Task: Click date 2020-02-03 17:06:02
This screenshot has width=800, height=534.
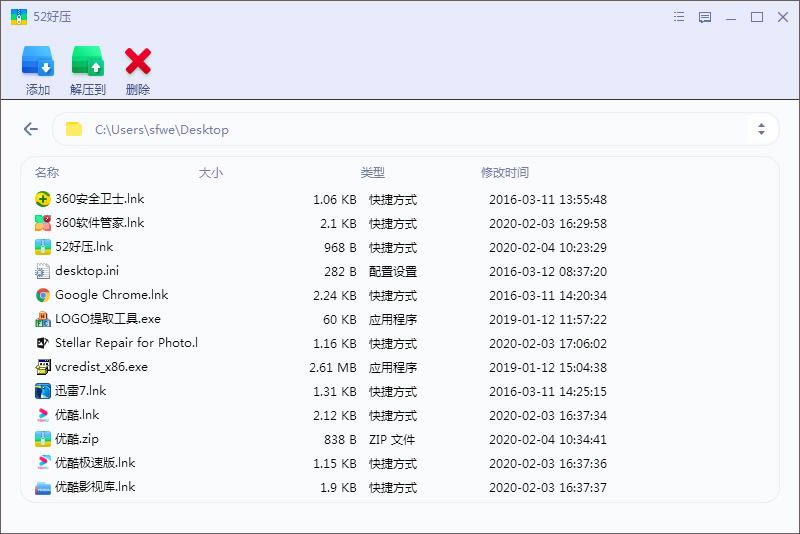Action: 548,343
